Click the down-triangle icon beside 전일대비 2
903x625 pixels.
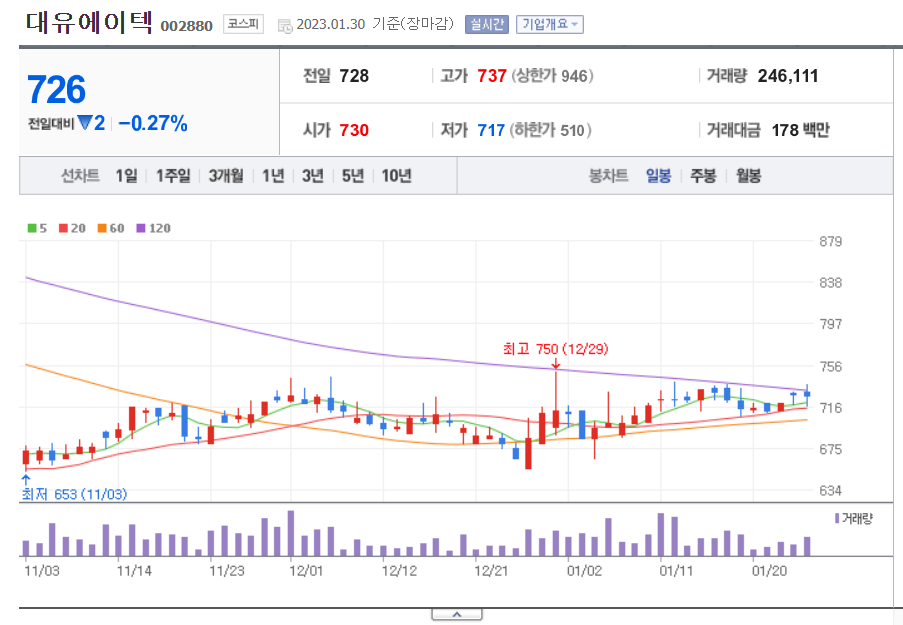[85, 123]
